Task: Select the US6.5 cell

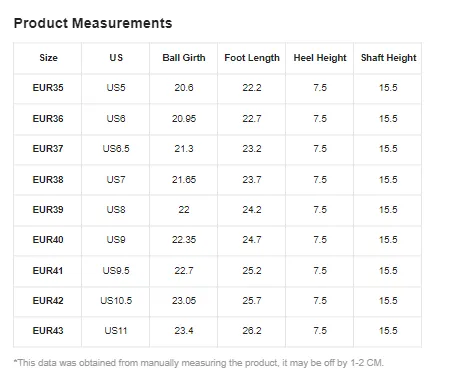Action: click(116, 149)
